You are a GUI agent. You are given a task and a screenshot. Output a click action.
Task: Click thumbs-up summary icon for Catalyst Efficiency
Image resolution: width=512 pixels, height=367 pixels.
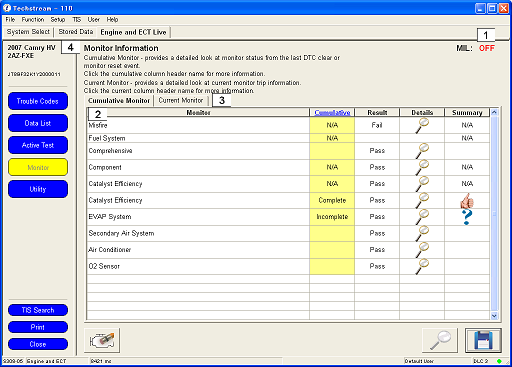coord(467,201)
